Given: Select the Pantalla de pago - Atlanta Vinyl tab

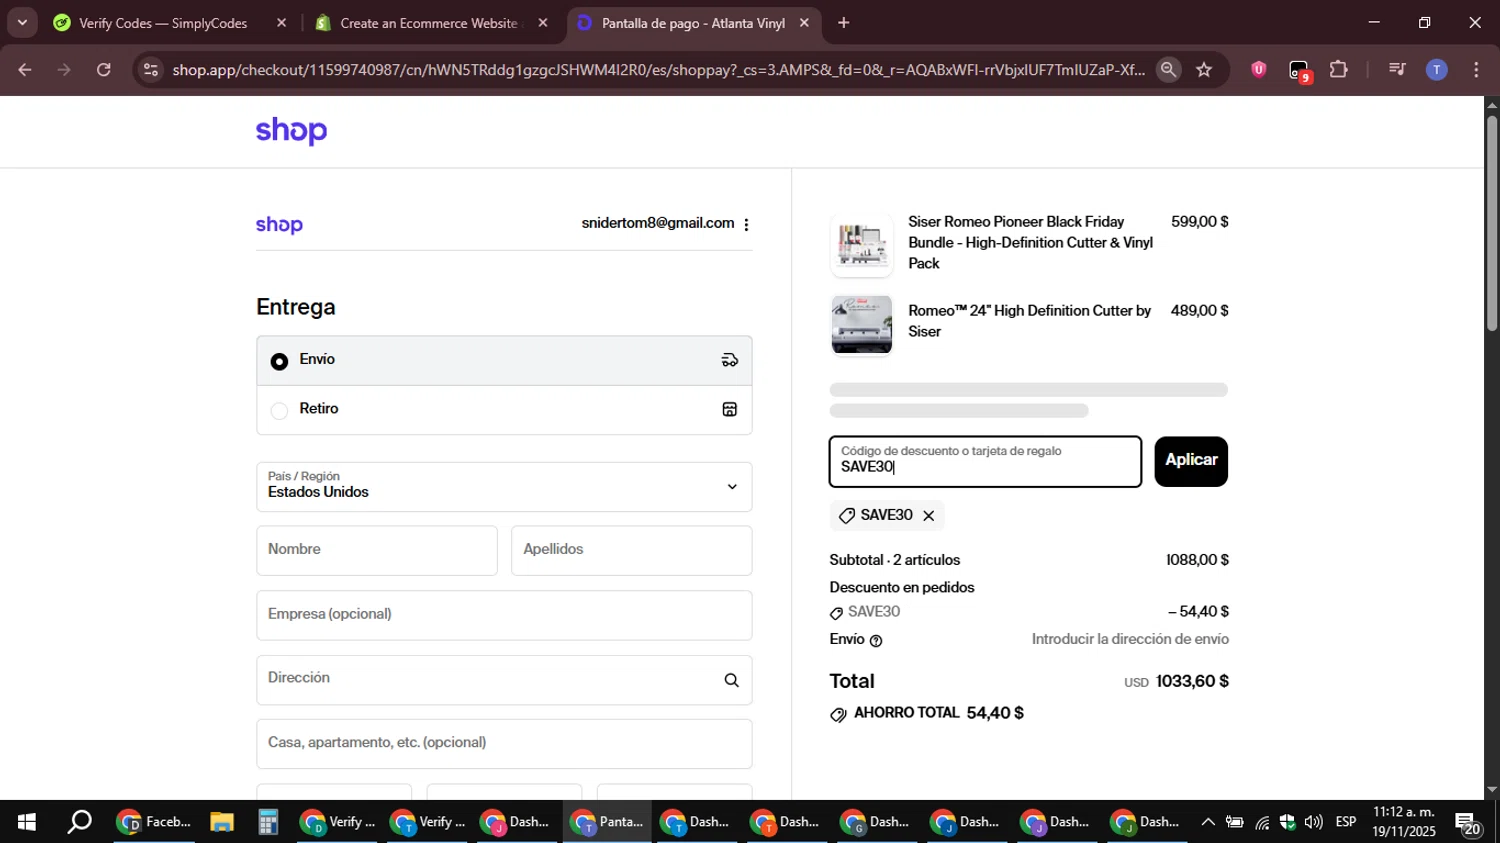Looking at the screenshot, I should point(693,23).
